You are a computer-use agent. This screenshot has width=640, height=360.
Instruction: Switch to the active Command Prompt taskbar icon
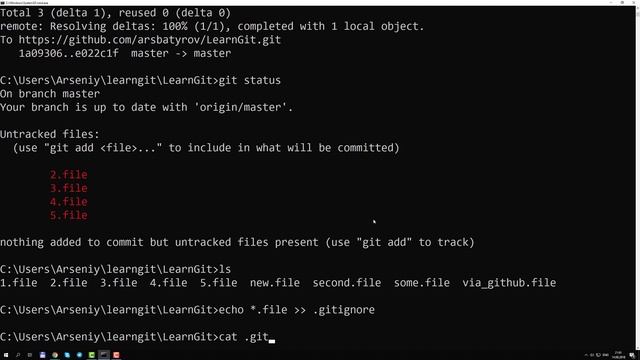[x=104, y=355]
